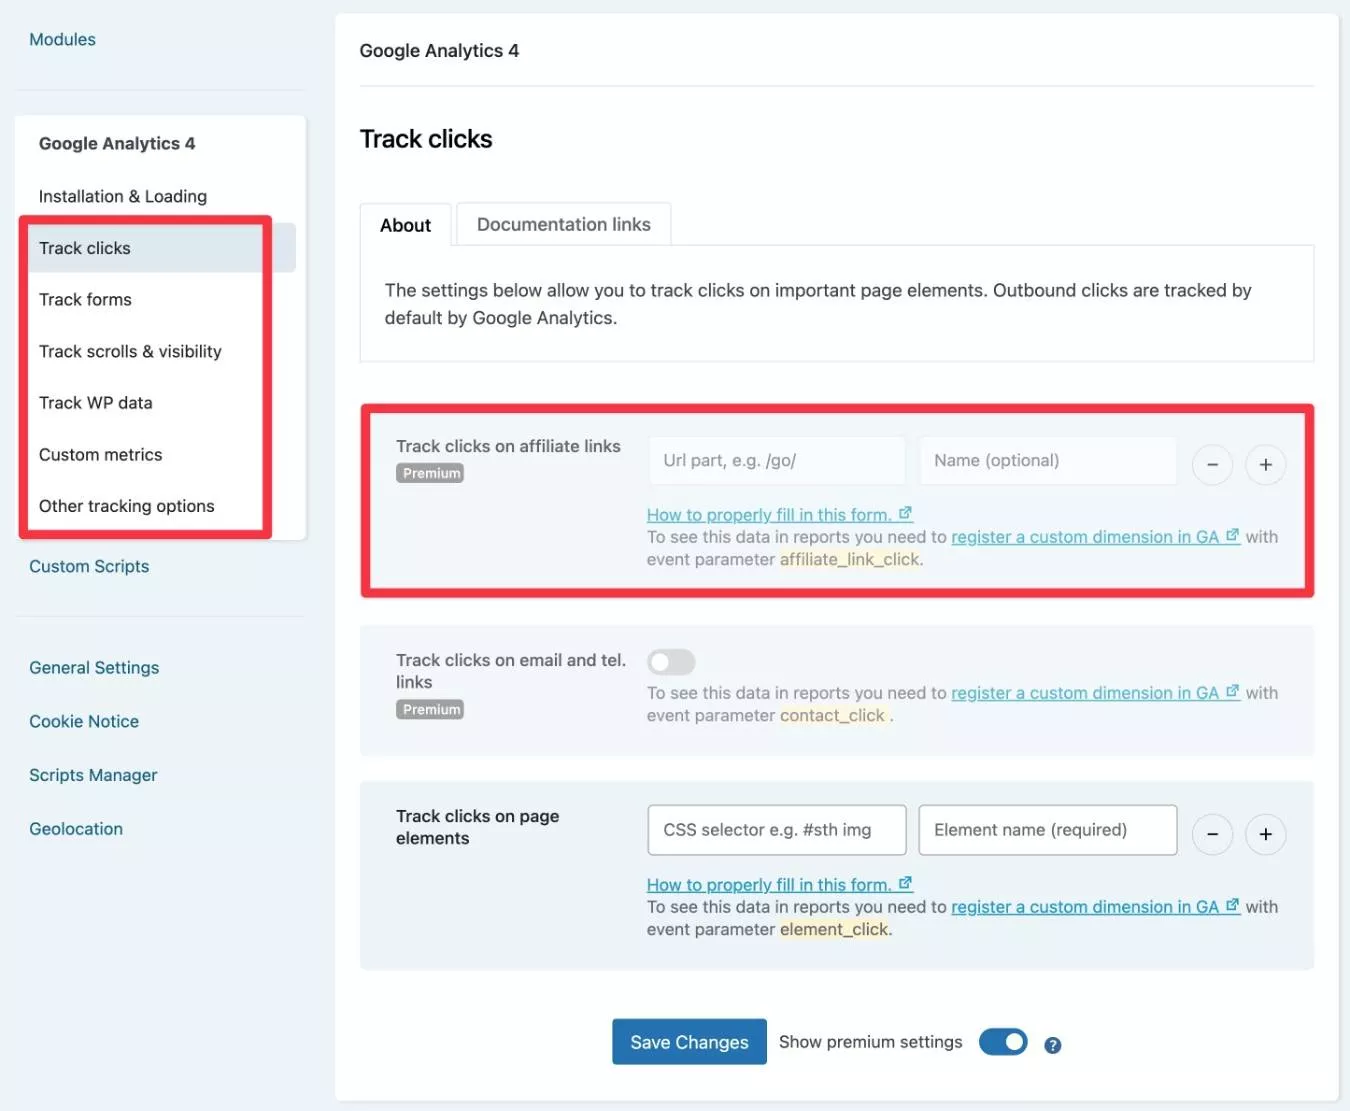The height and width of the screenshot is (1111, 1350).
Task: Open form help link under page elements
Action: pyautogui.click(x=779, y=885)
